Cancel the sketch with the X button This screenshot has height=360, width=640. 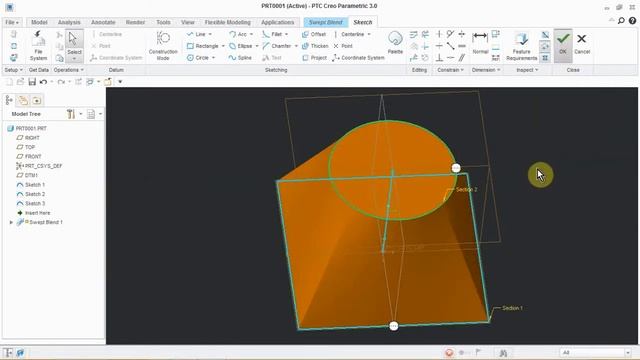582,43
